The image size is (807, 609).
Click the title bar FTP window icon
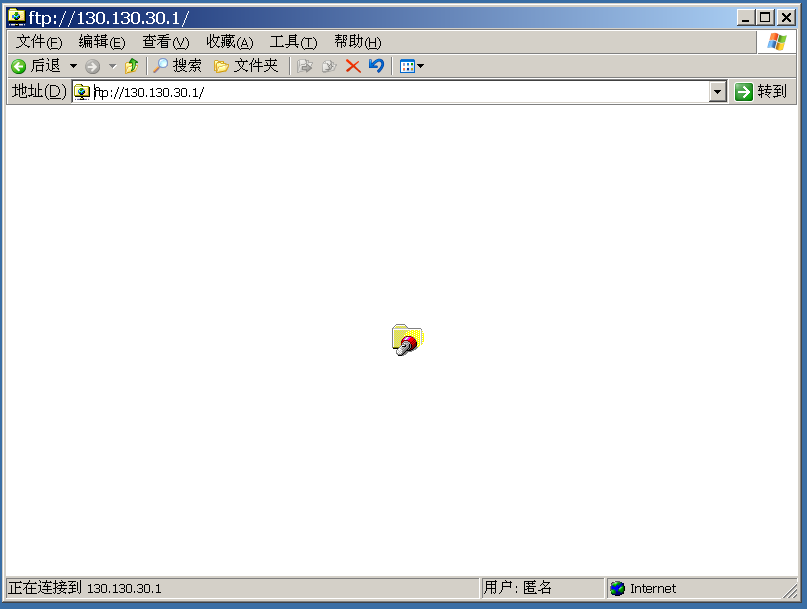[x=16, y=18]
